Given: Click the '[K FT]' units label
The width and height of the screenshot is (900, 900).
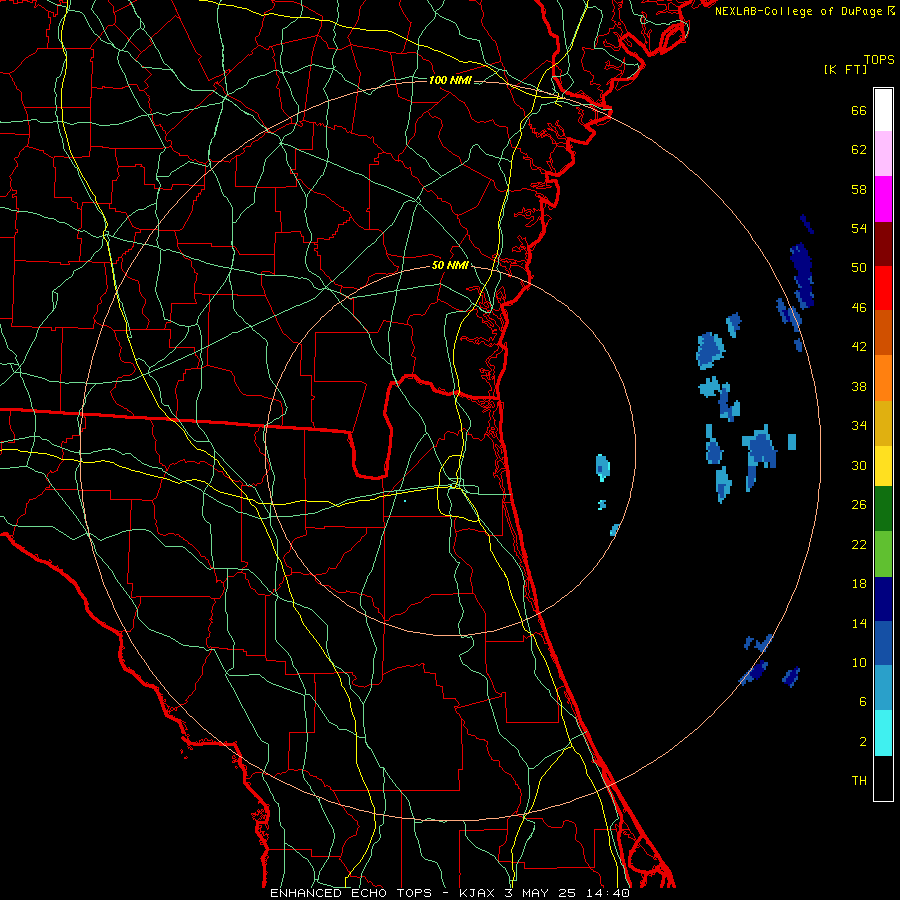Looking at the screenshot, I should pos(845,70).
